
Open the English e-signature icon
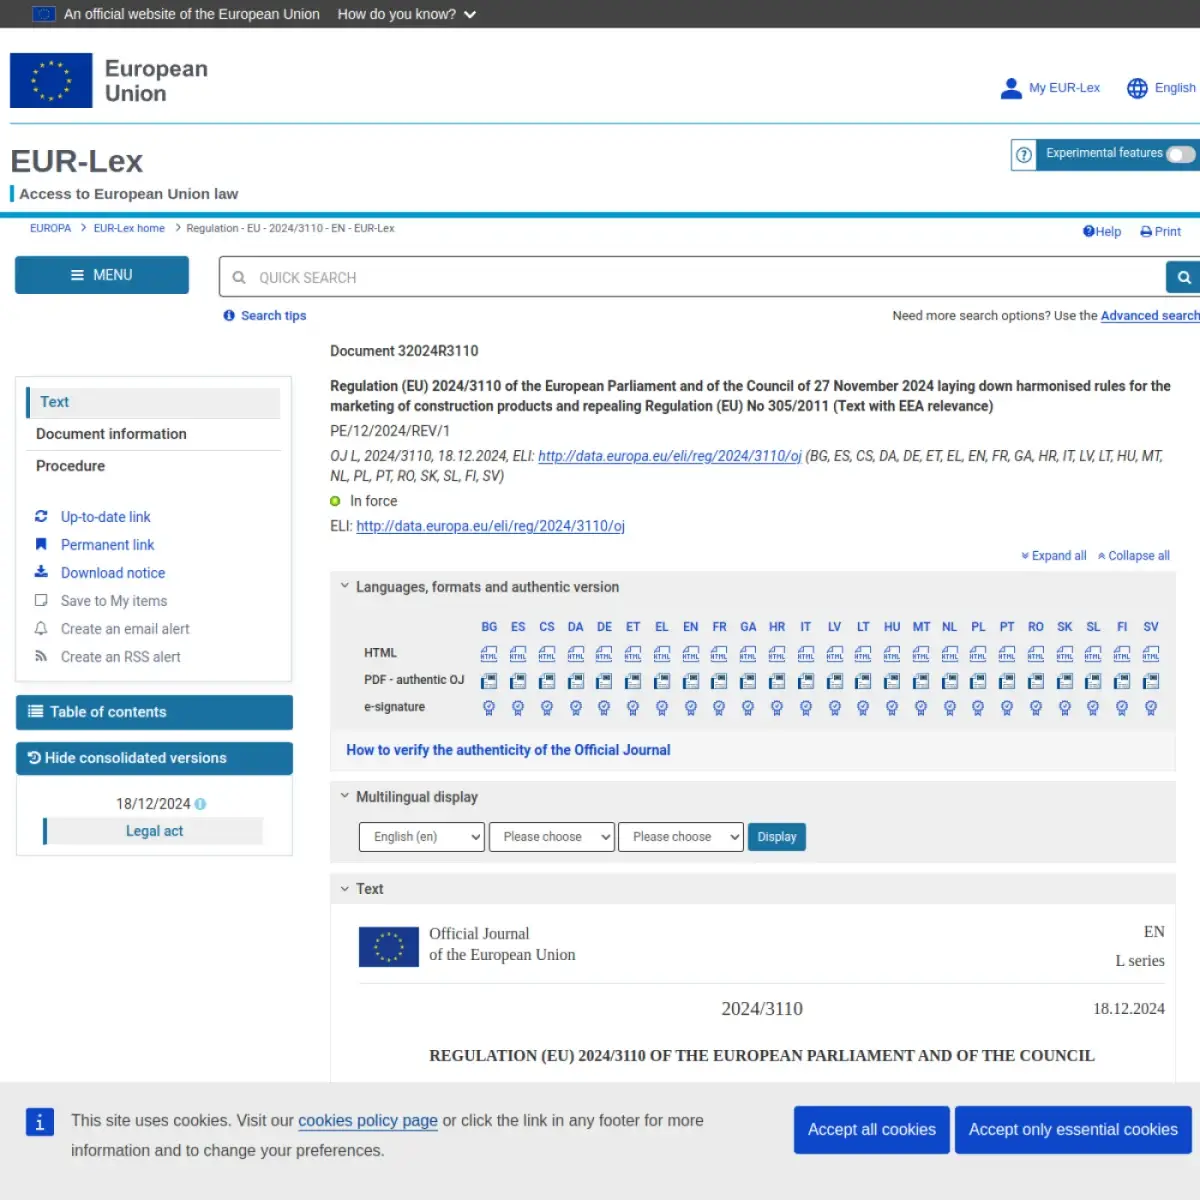point(690,708)
